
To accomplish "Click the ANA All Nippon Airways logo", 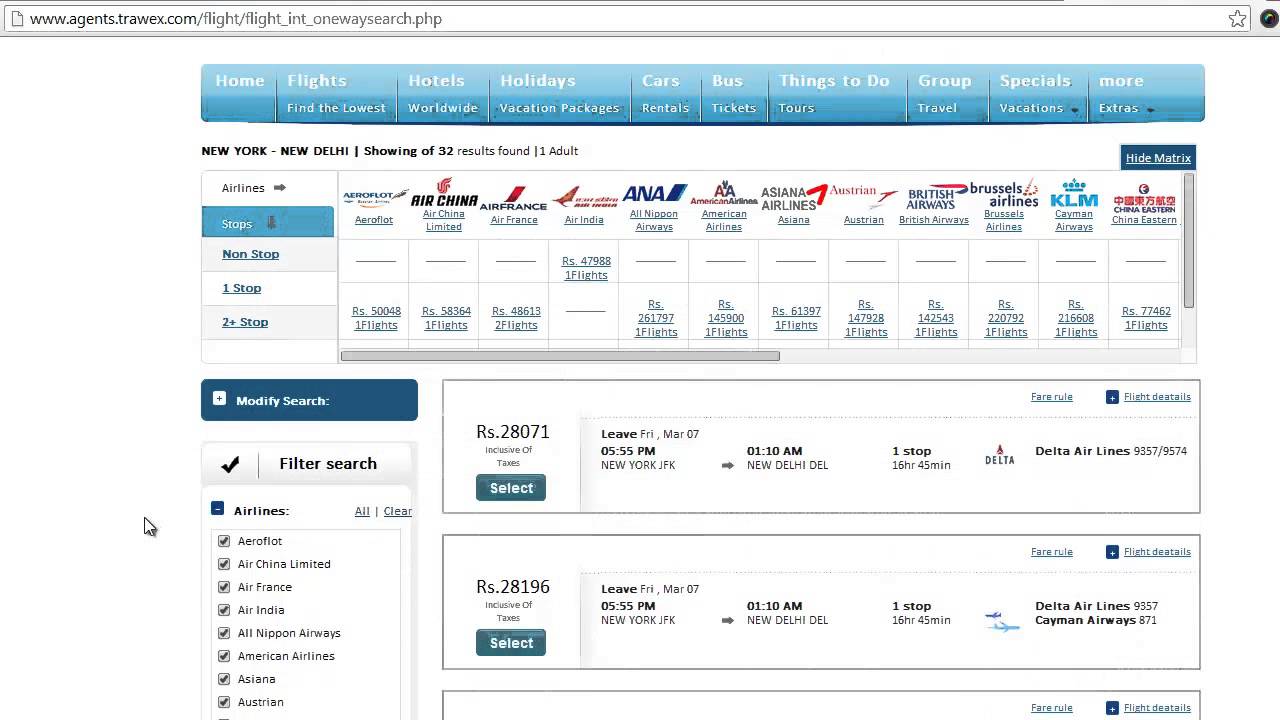I will point(654,193).
